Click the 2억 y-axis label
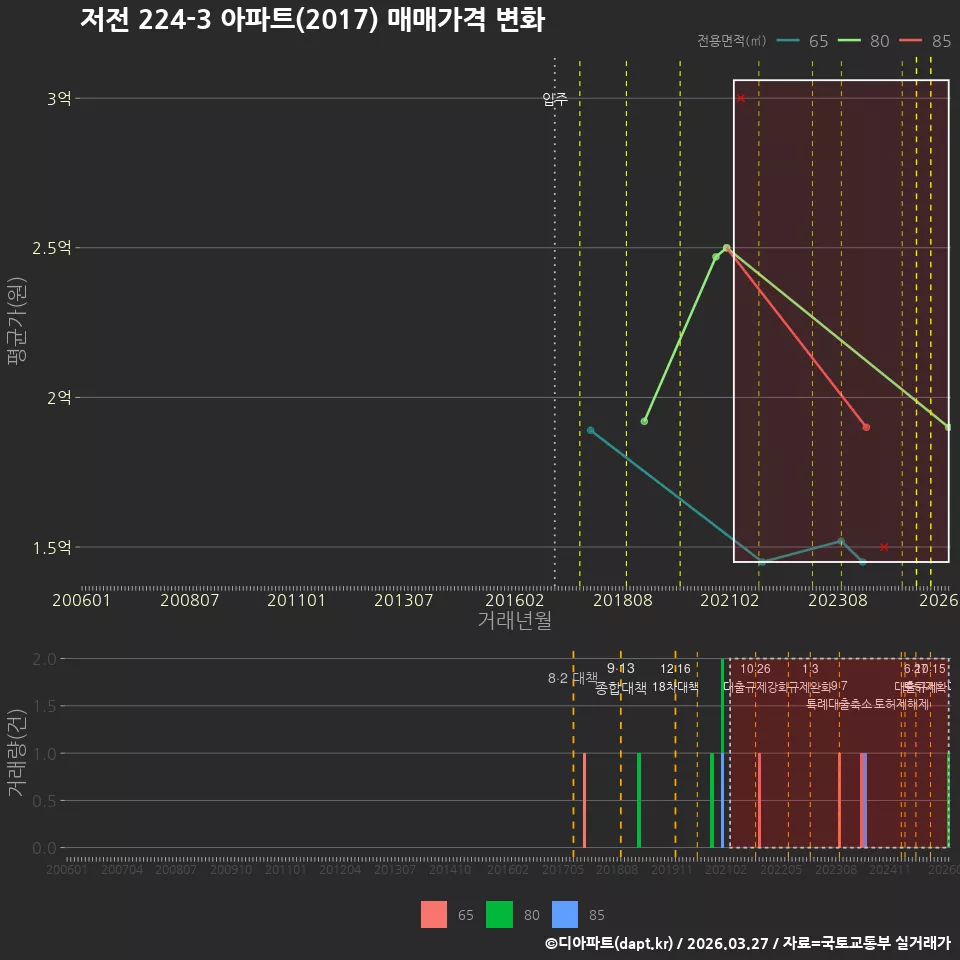This screenshot has width=960, height=960. (59, 398)
